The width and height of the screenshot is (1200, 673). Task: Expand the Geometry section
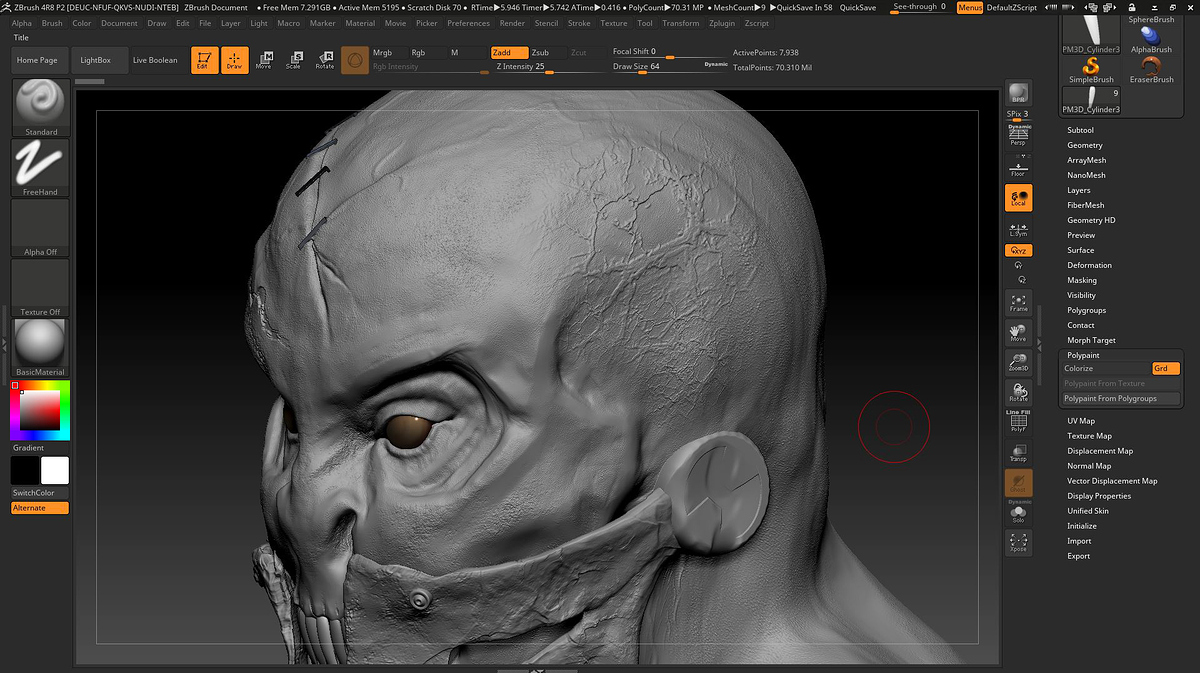[1084, 145]
